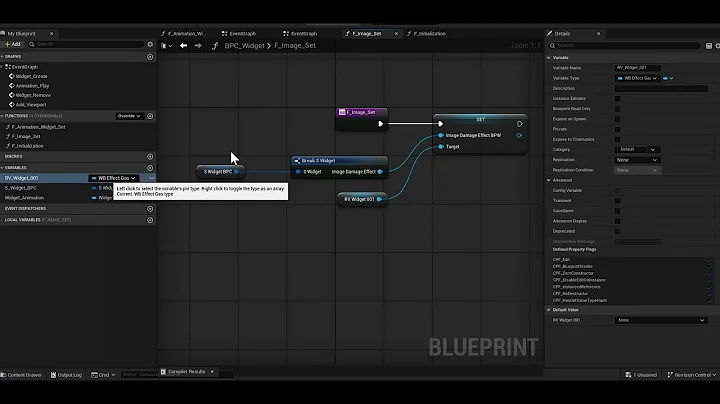Screen dimensions: 720x404
Task: Click the Add button in My Blueprint
Action: coord(12,44)
